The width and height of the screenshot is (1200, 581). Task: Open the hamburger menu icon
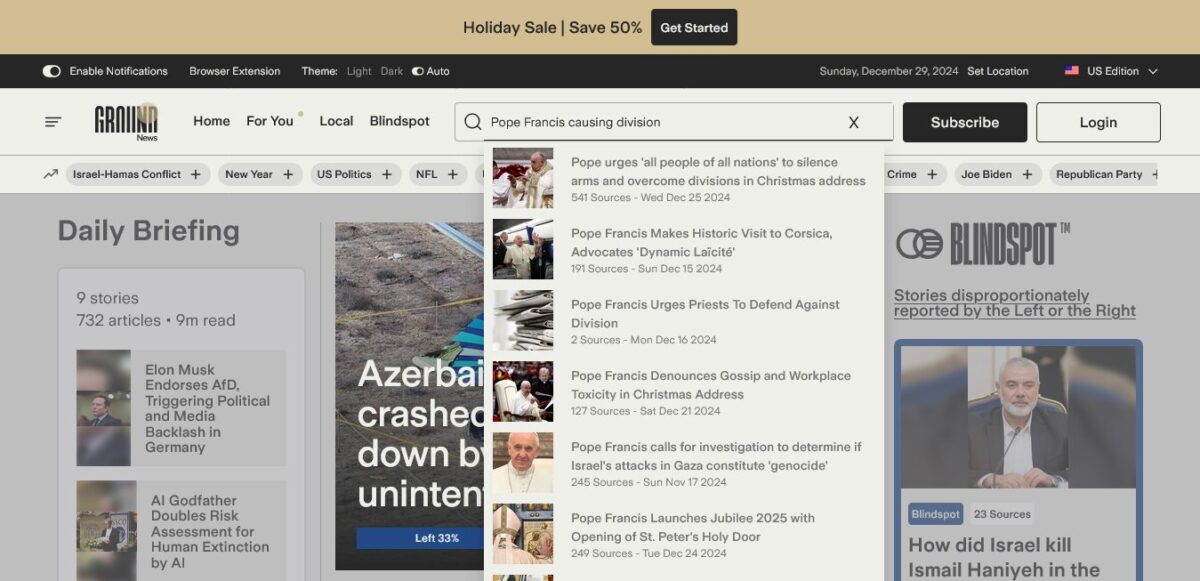coord(53,122)
